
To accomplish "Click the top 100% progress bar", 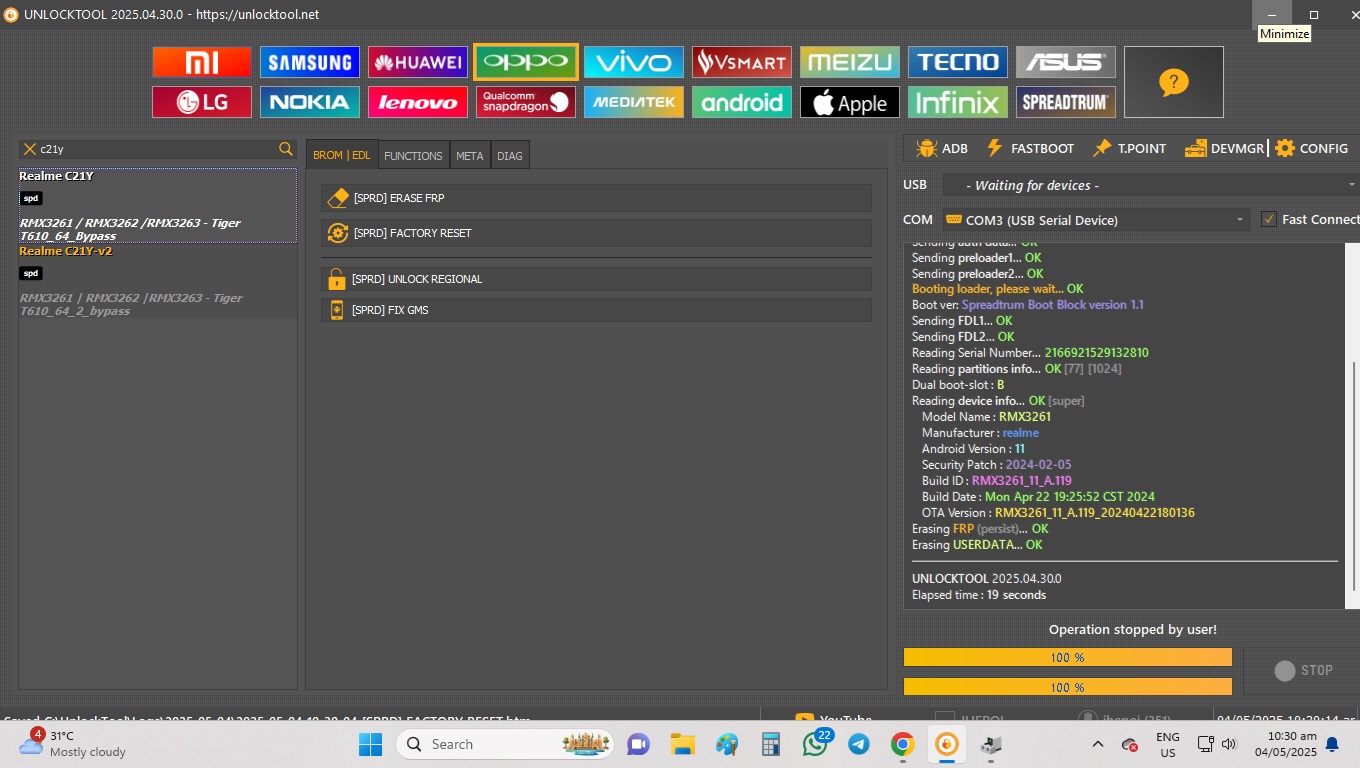I will (1067, 657).
